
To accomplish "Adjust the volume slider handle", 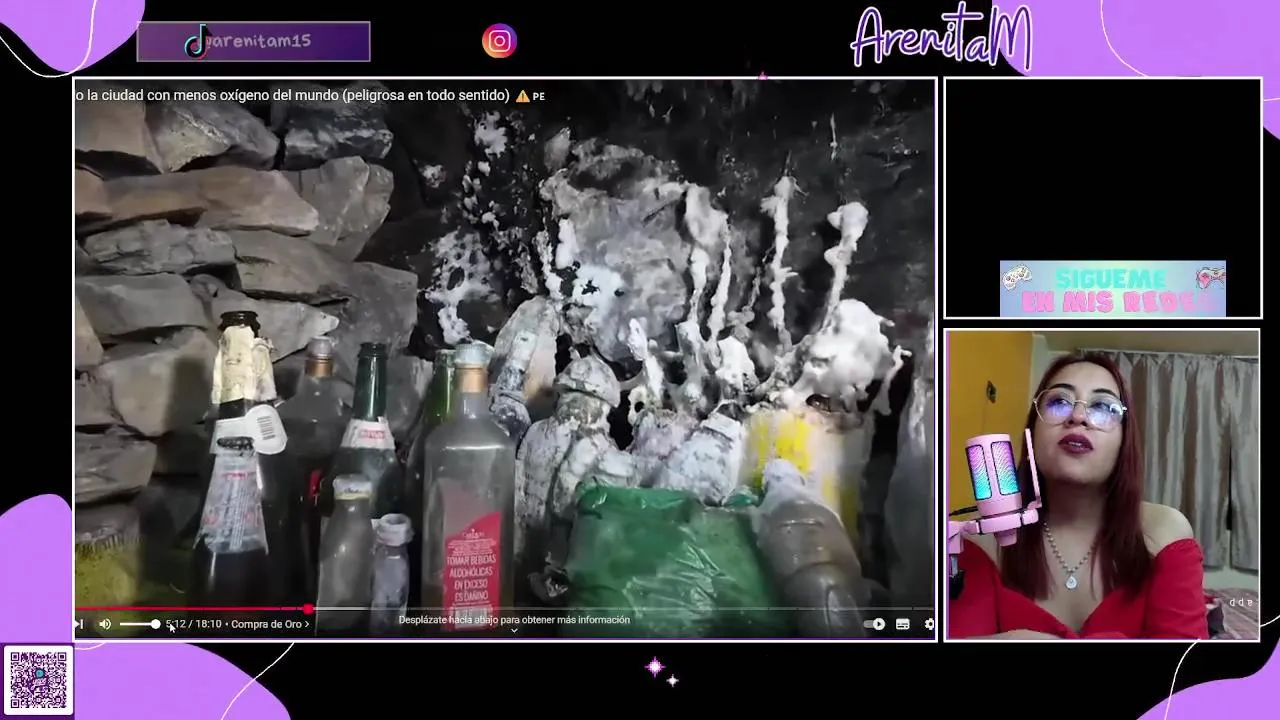I will point(155,624).
